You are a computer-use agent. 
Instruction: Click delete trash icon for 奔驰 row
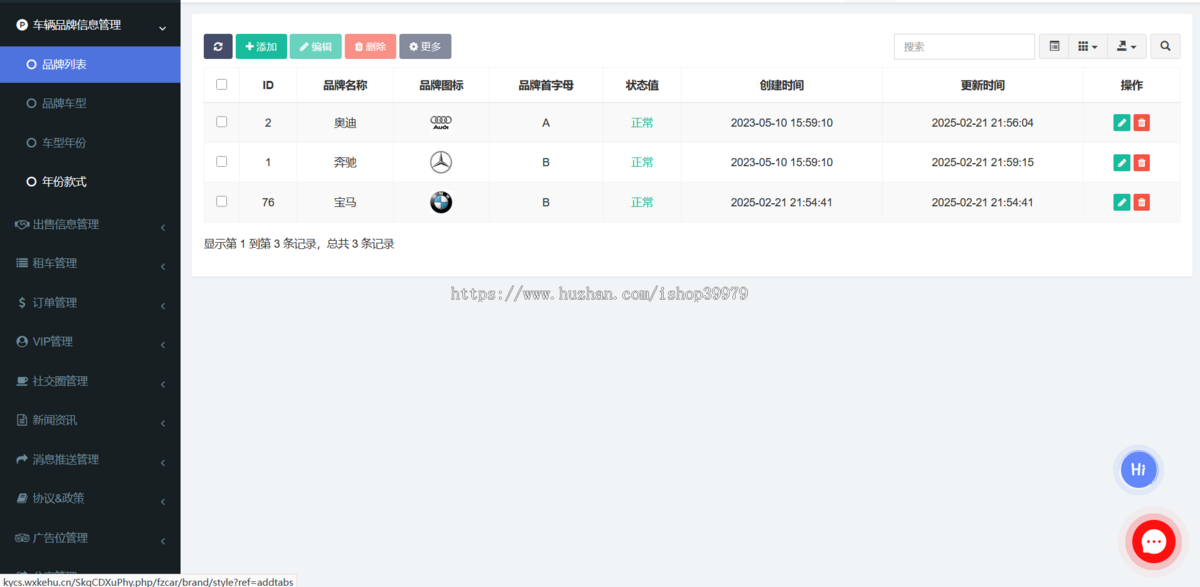click(x=1142, y=162)
